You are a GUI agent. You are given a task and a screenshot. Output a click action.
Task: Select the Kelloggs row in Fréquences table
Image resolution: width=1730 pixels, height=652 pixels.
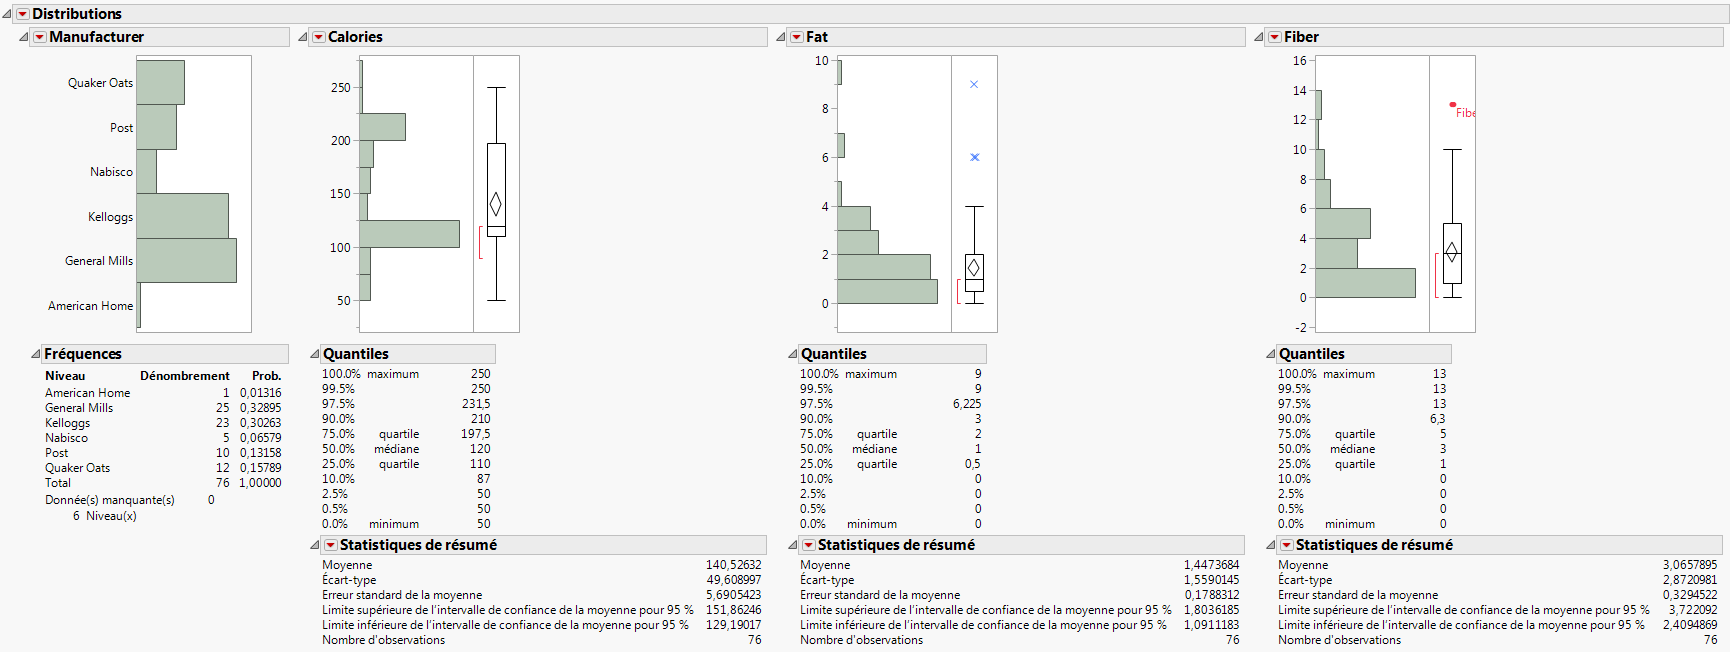[x=163, y=423]
